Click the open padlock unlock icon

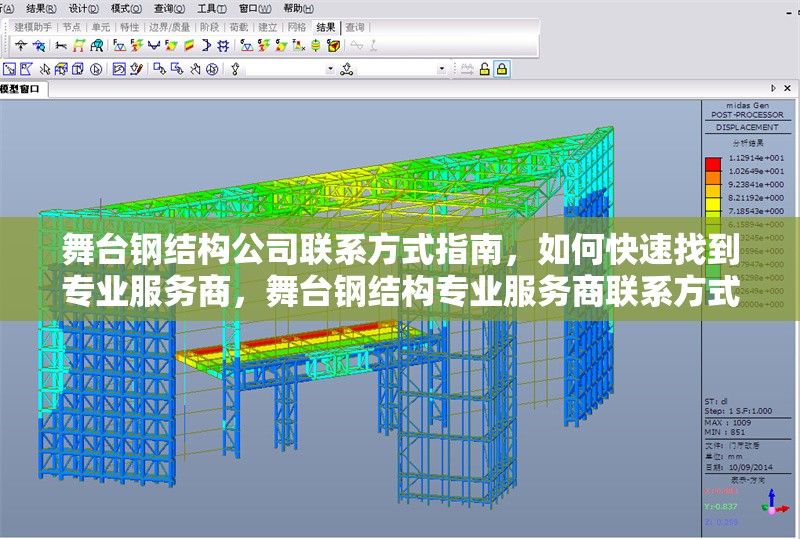coord(485,69)
